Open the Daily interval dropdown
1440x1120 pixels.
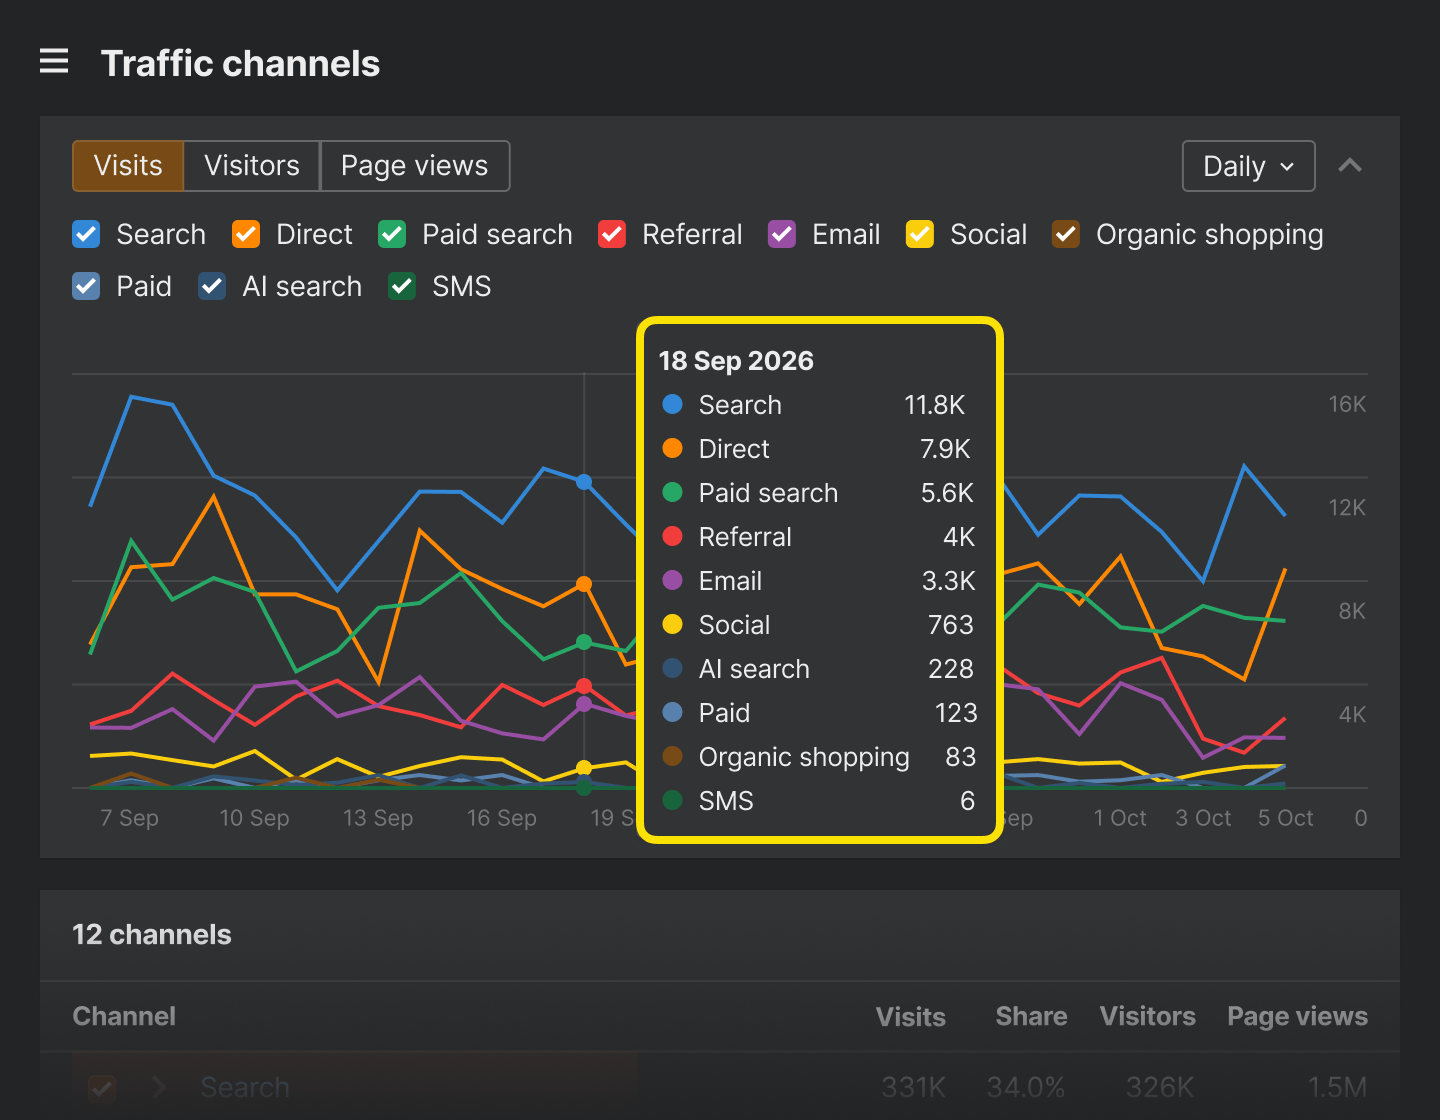1248,166
